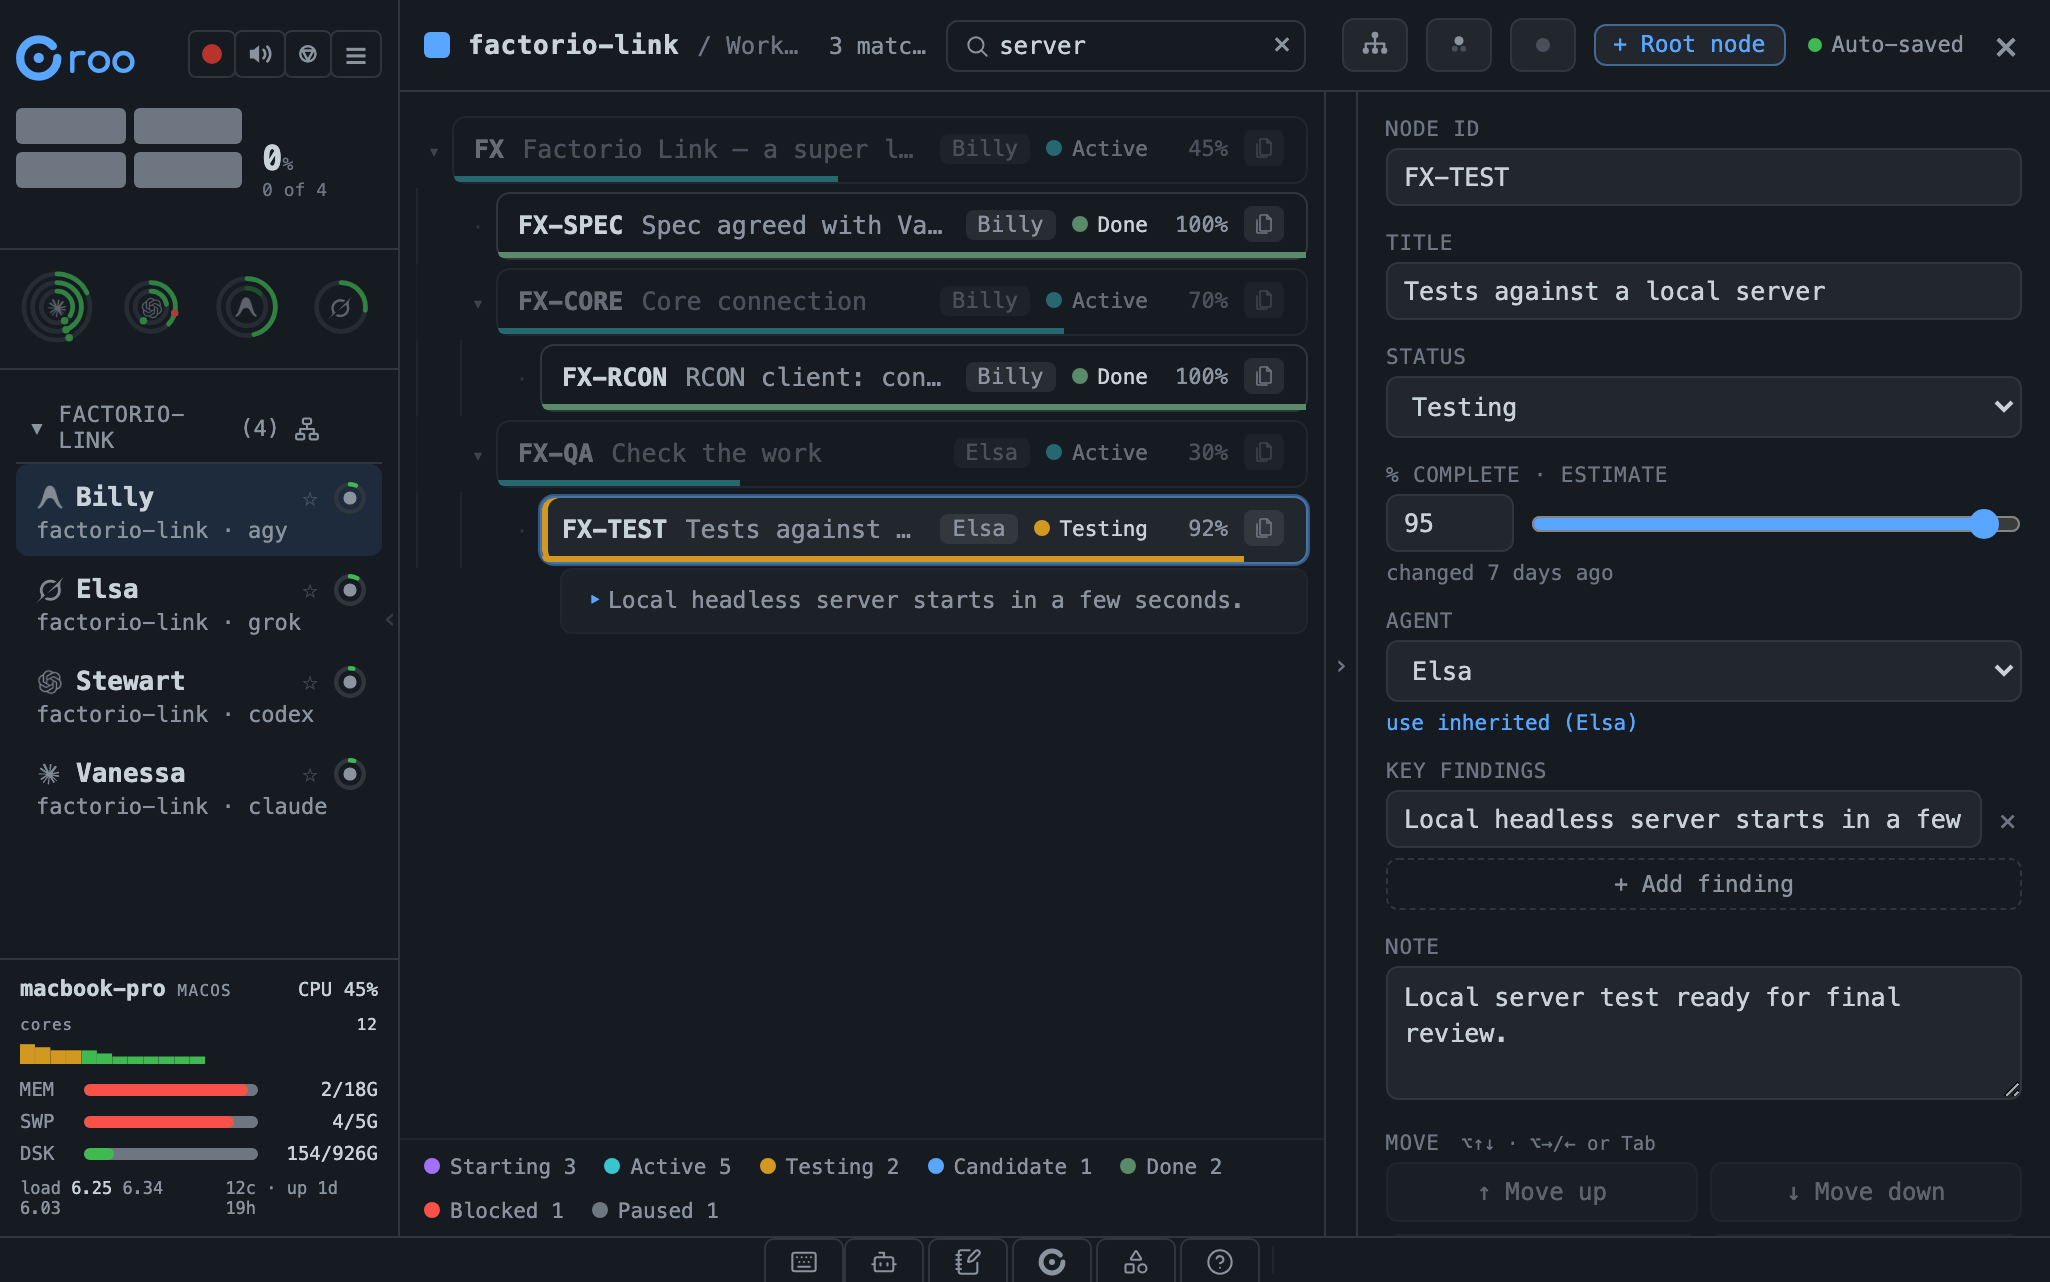Click the help question mark icon
2050x1282 pixels.
(1220, 1262)
